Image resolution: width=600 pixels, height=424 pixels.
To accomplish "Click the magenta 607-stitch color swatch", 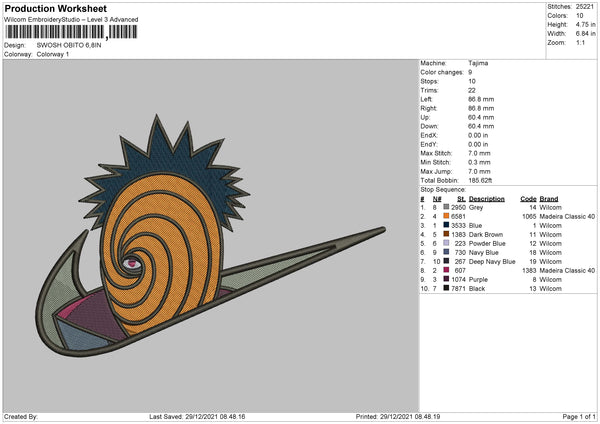I will point(446,270).
